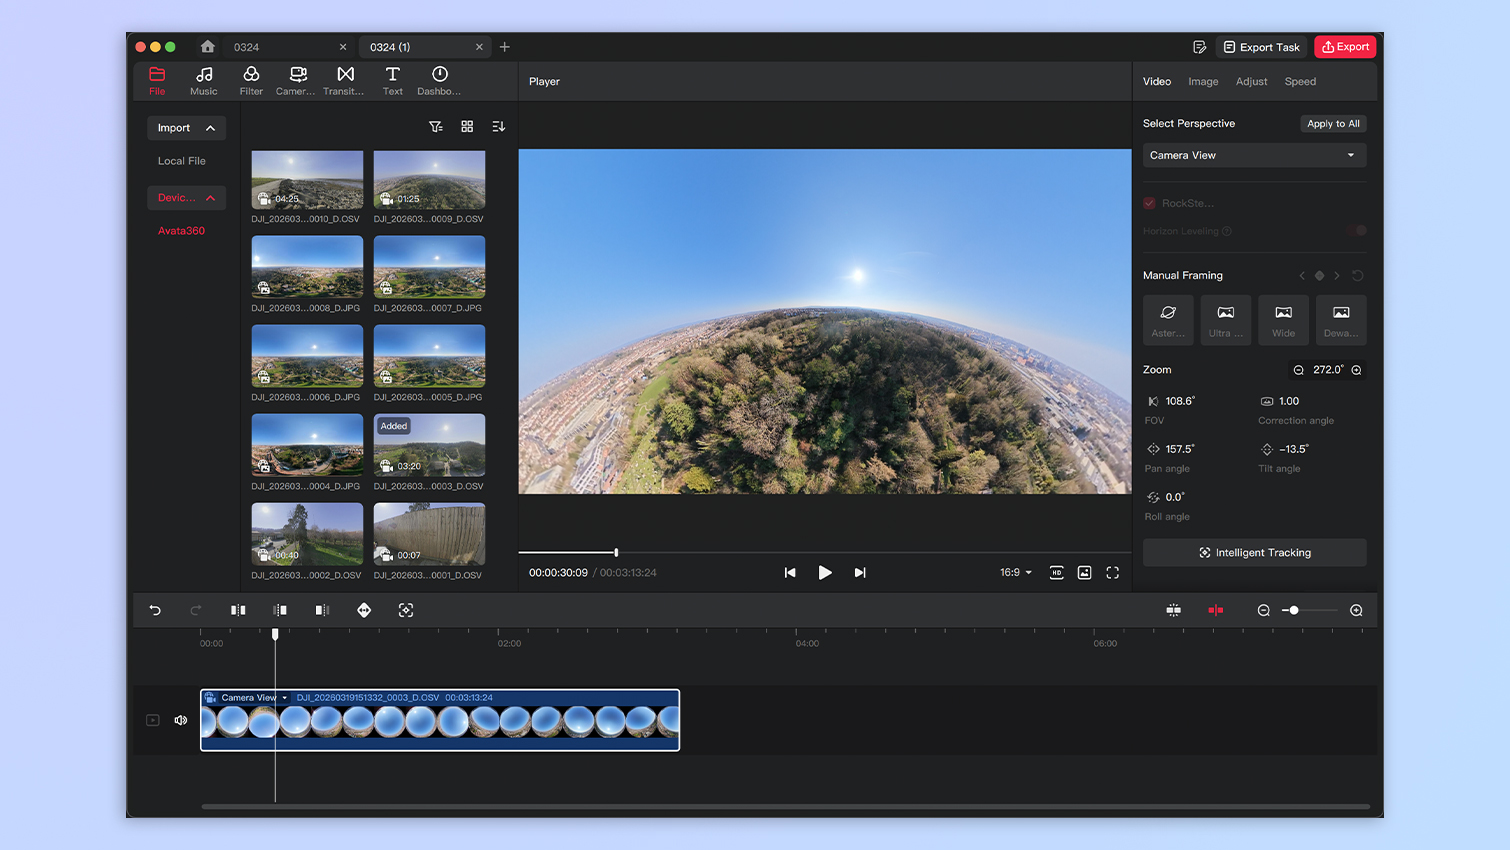Enable the RockSteady checkbox
Image resolution: width=1510 pixels, height=850 pixels.
pos(1149,203)
